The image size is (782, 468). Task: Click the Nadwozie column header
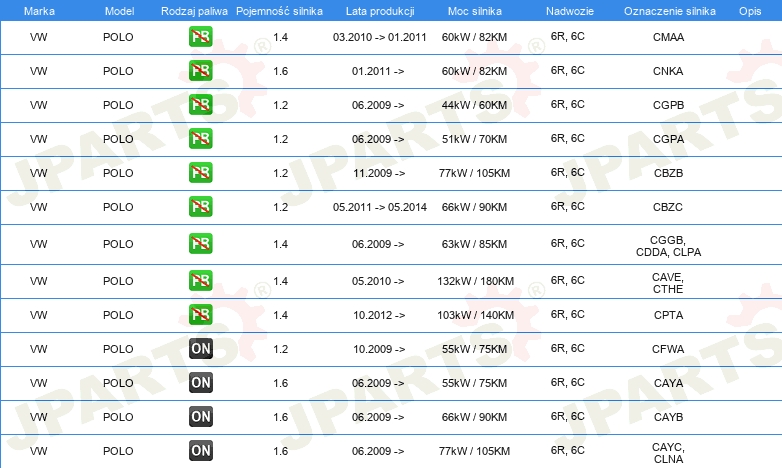click(570, 11)
